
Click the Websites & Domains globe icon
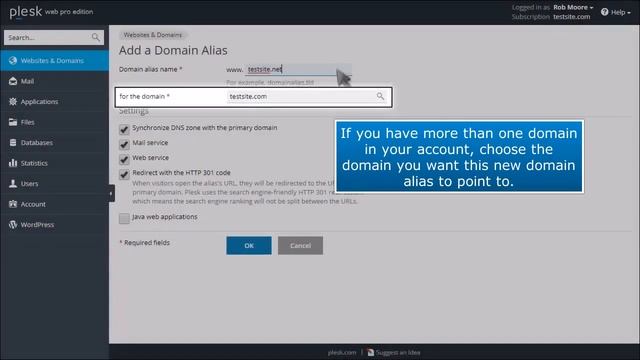click(x=13, y=60)
